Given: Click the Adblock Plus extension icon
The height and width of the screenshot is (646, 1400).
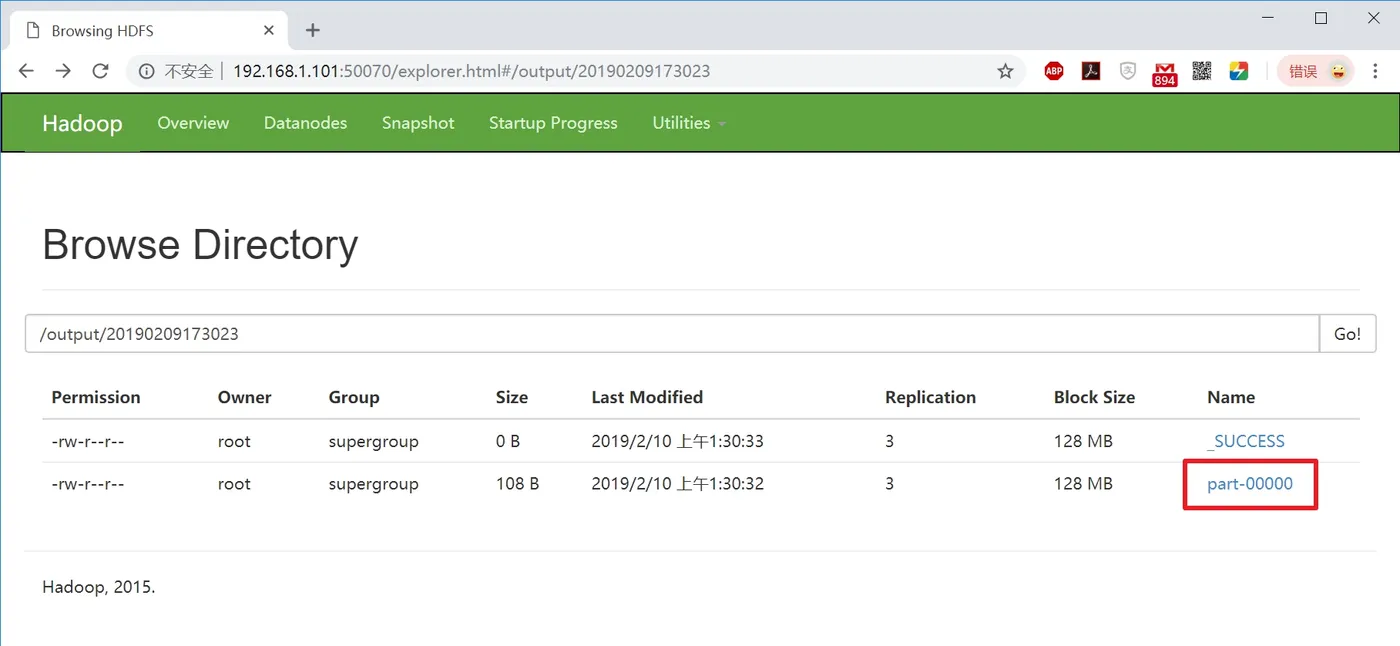Looking at the screenshot, I should 1053,71.
